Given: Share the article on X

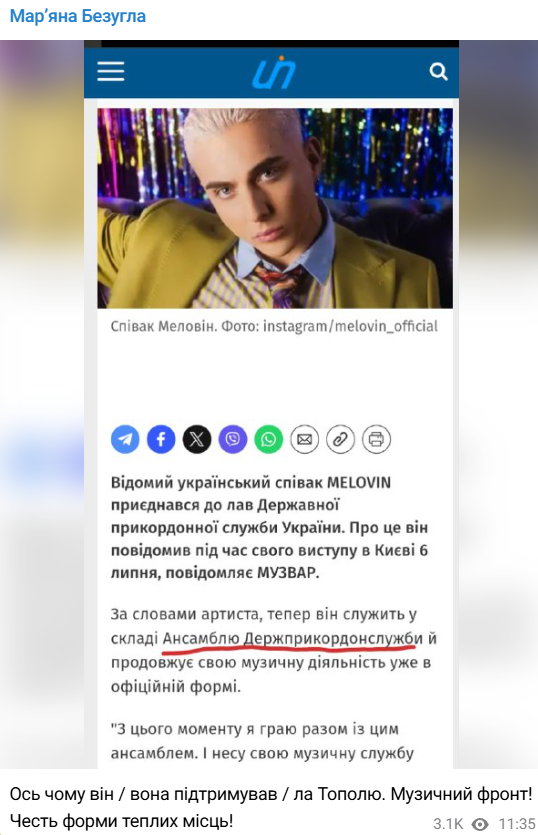Looking at the screenshot, I should coord(197,439).
